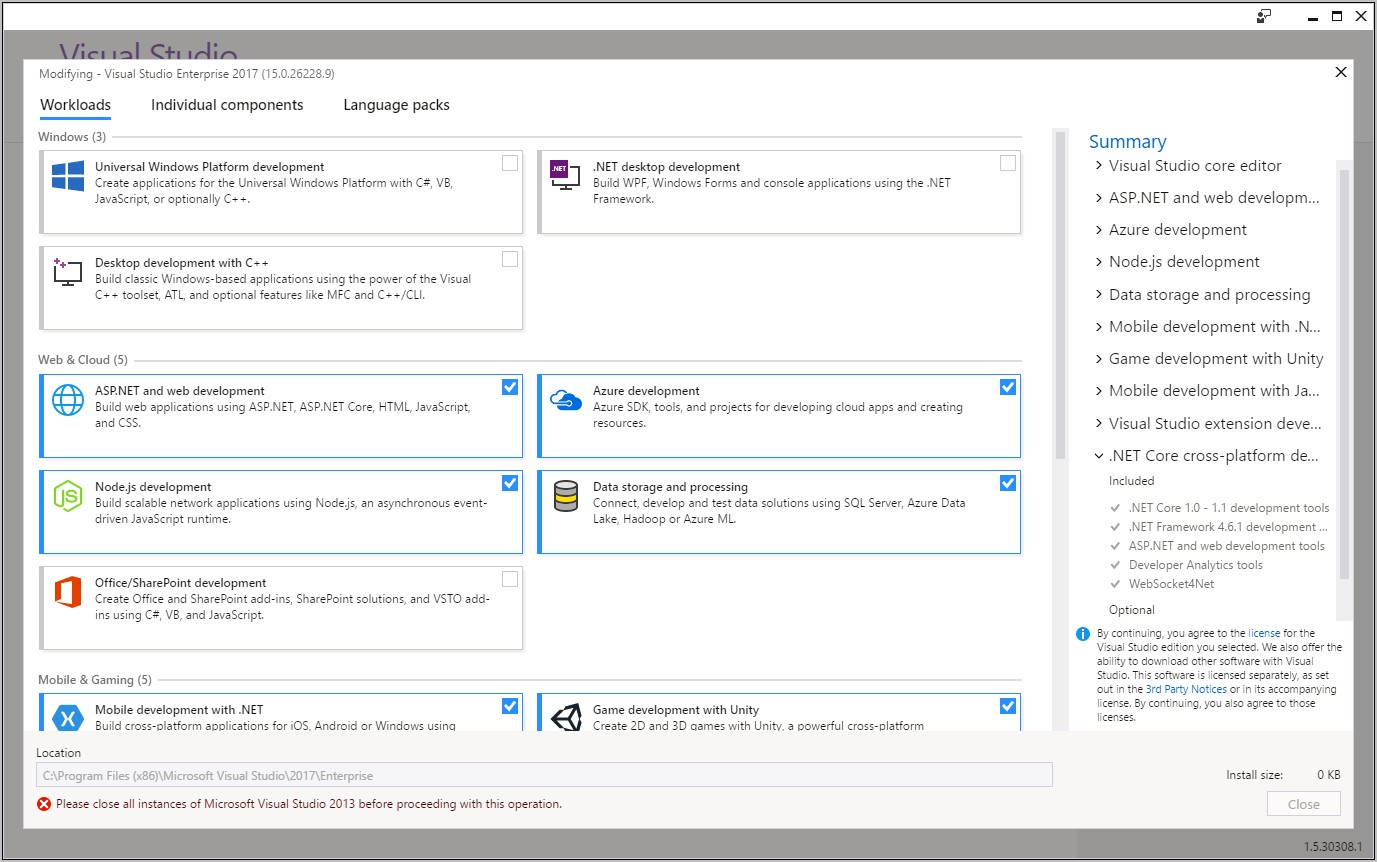Click the blue license info icon
1377x862 pixels.
click(x=1083, y=634)
